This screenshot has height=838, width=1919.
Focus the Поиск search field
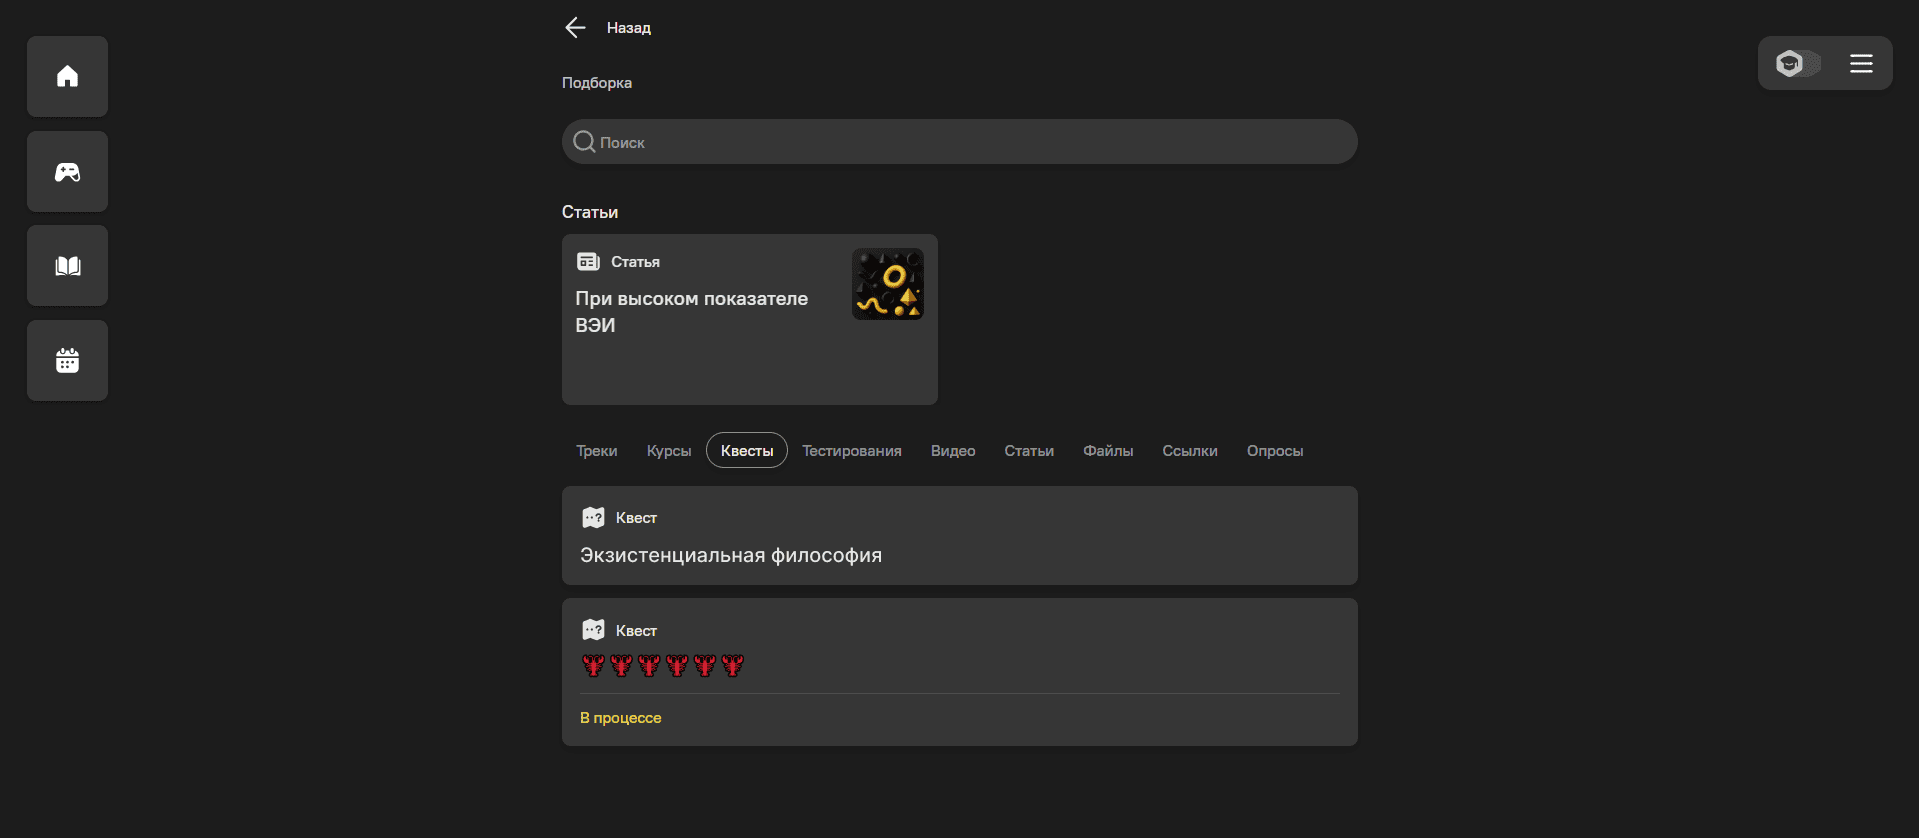pyautogui.click(x=970, y=142)
